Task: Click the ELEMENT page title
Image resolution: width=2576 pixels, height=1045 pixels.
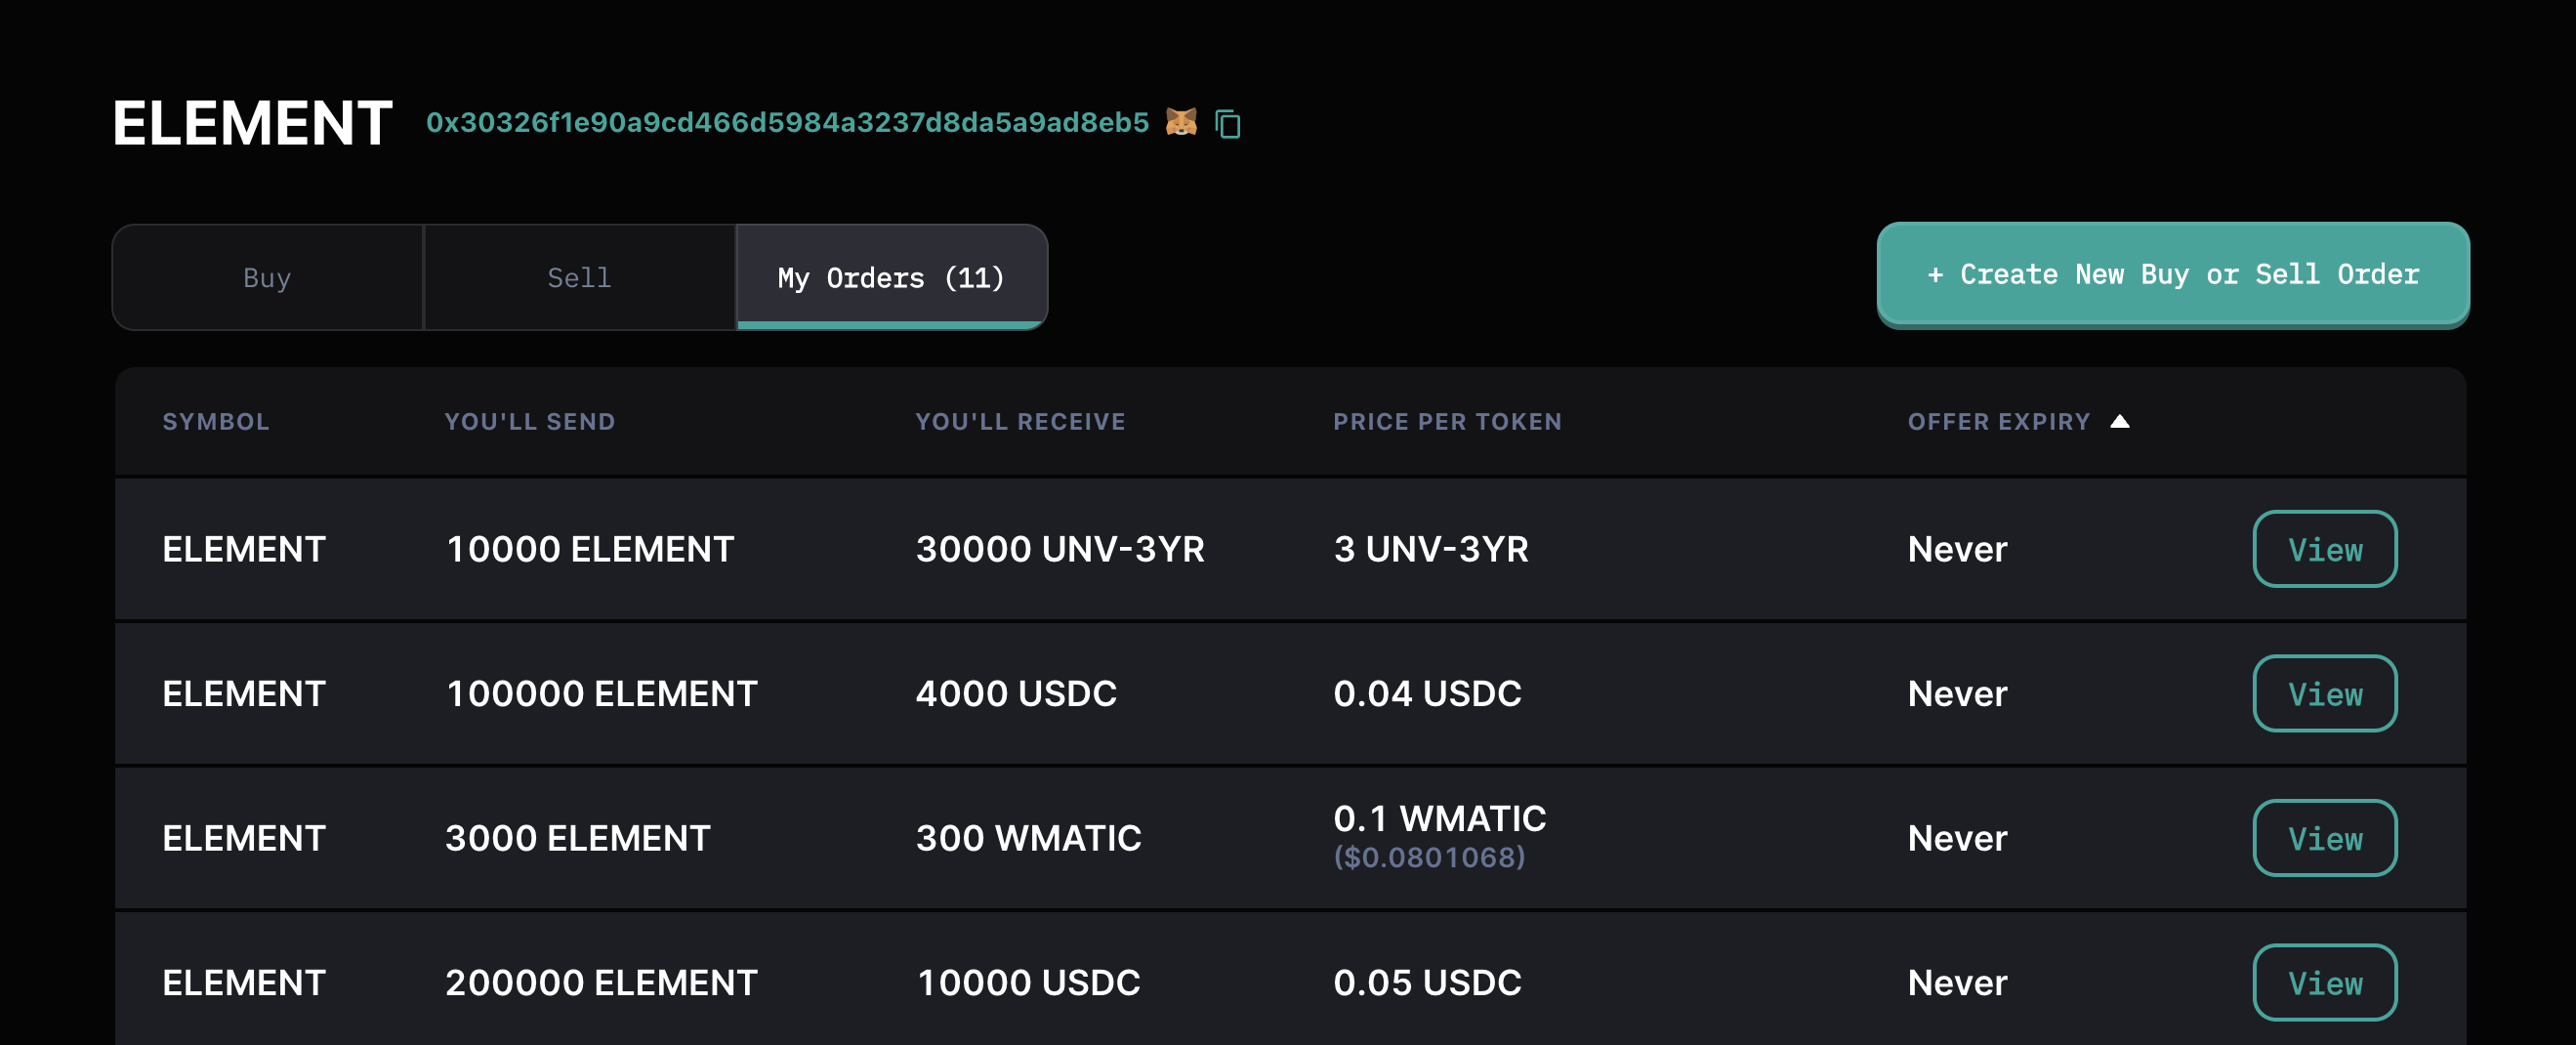Action: 252,123
